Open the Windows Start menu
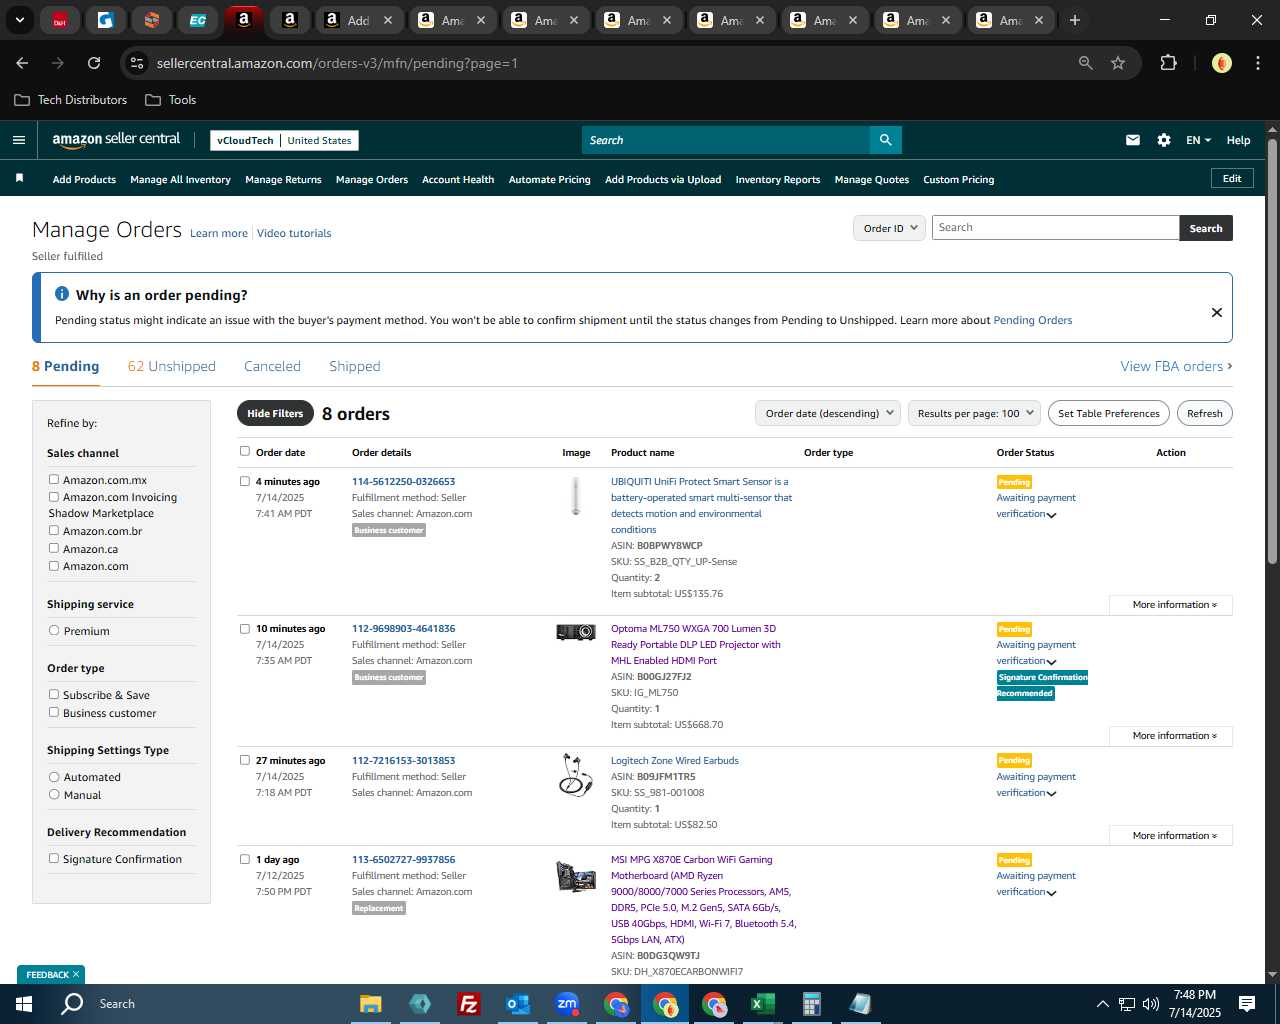The image size is (1280, 1024). (x=24, y=1004)
